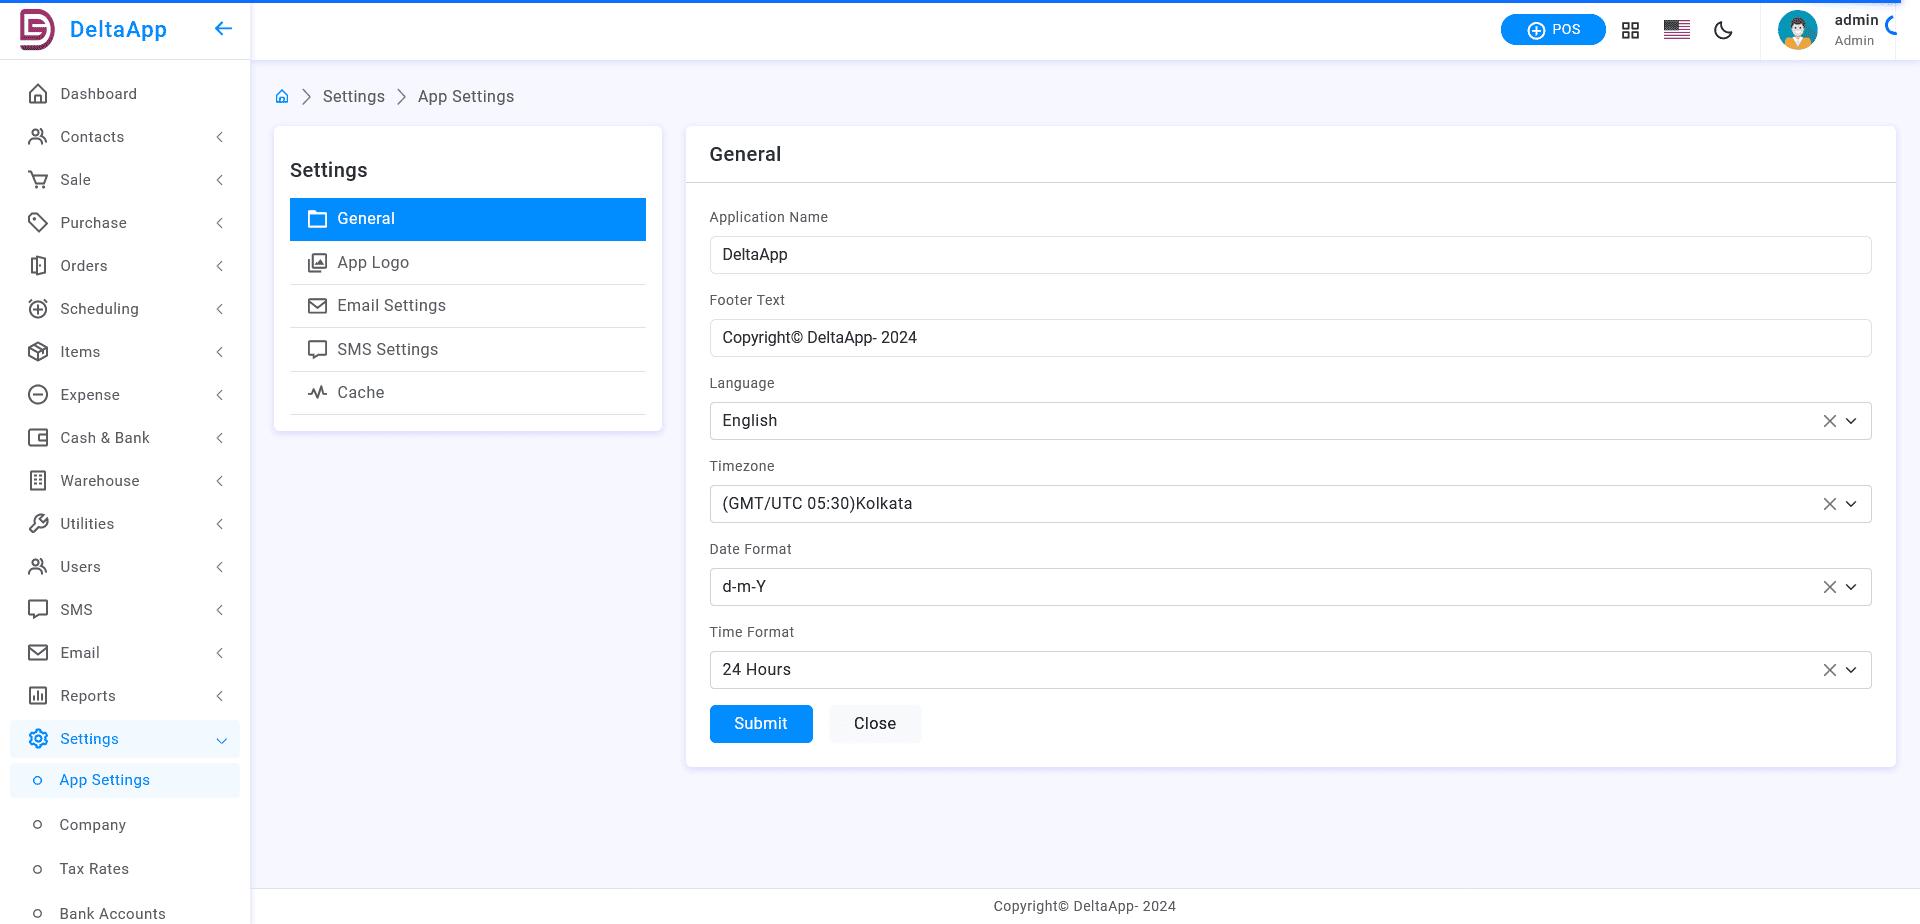Click App Settings breadcrumb link

466,97
